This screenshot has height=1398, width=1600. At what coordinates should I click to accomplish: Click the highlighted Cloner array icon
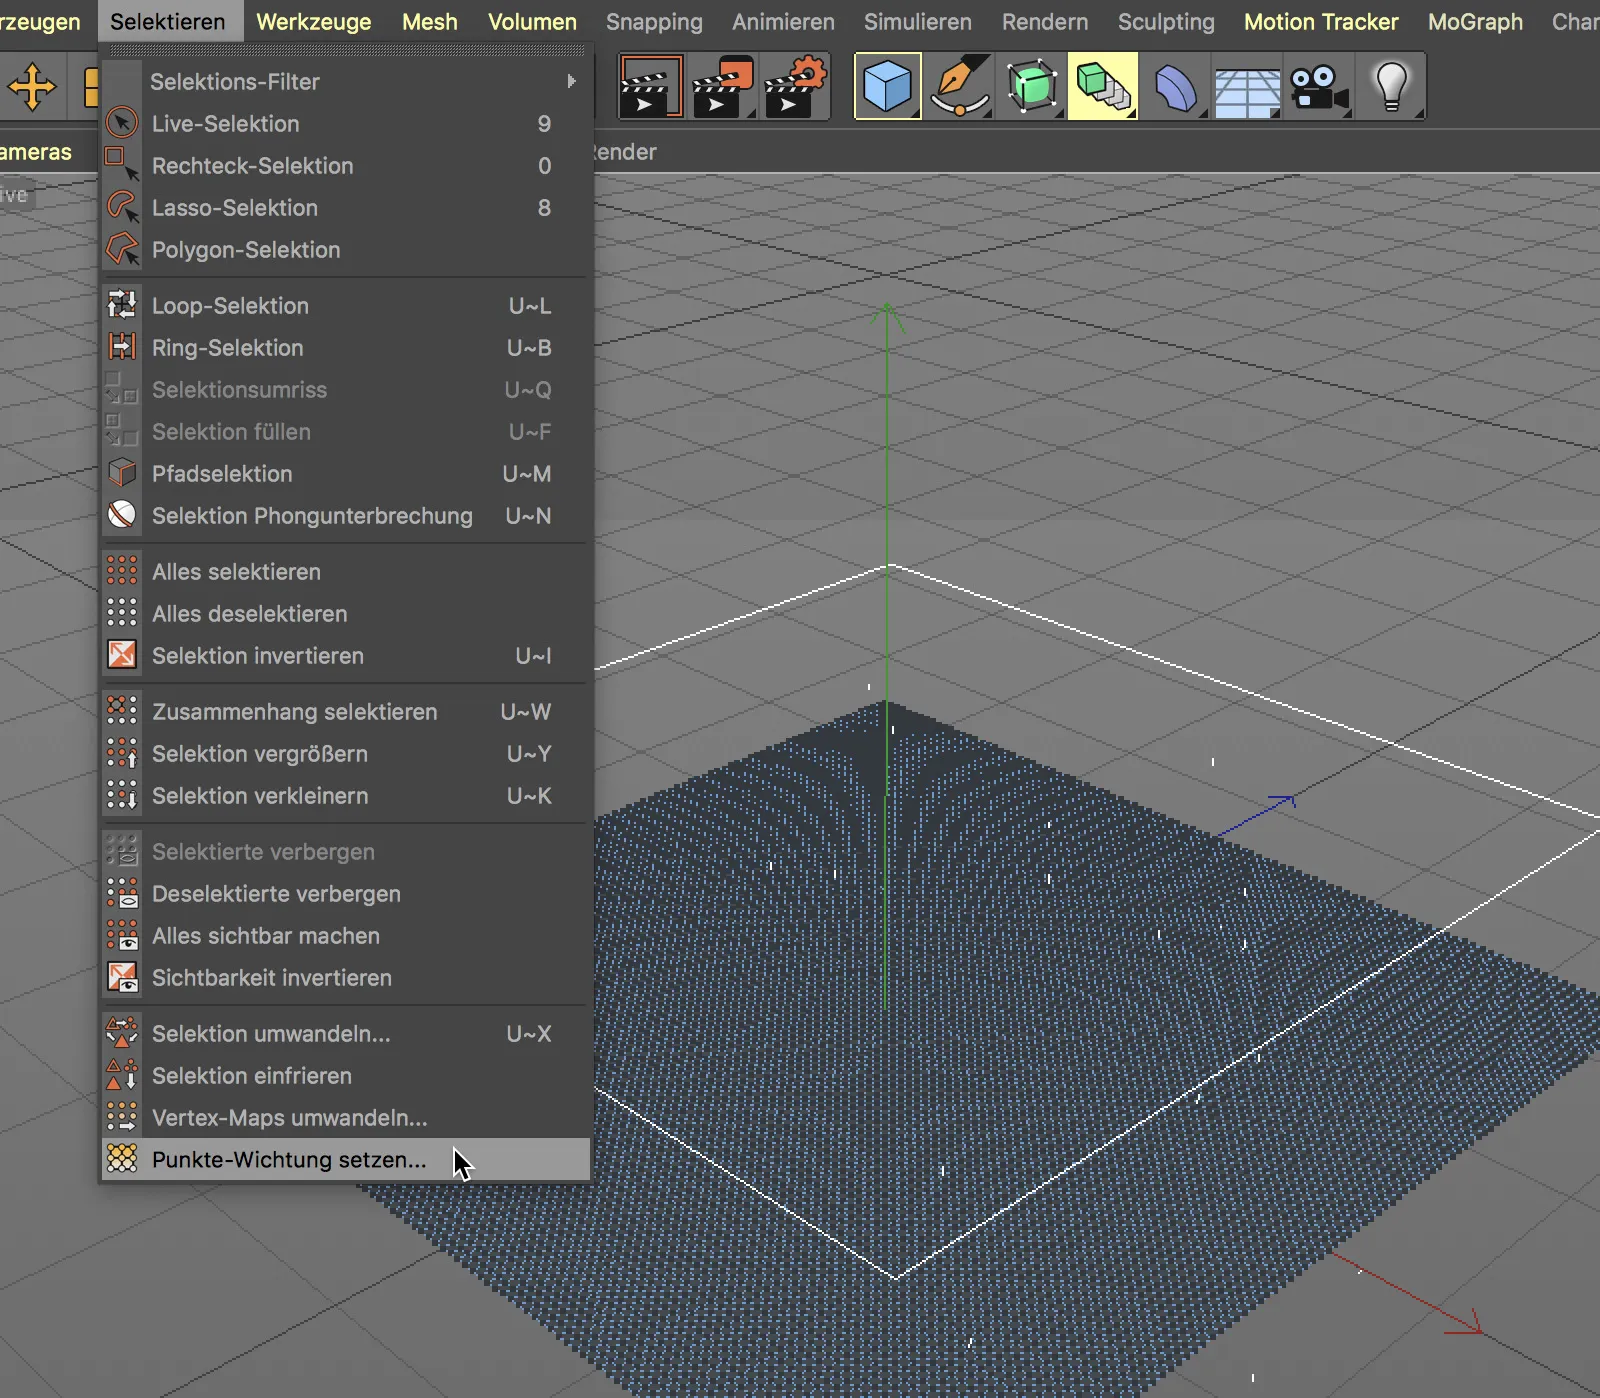point(1103,87)
